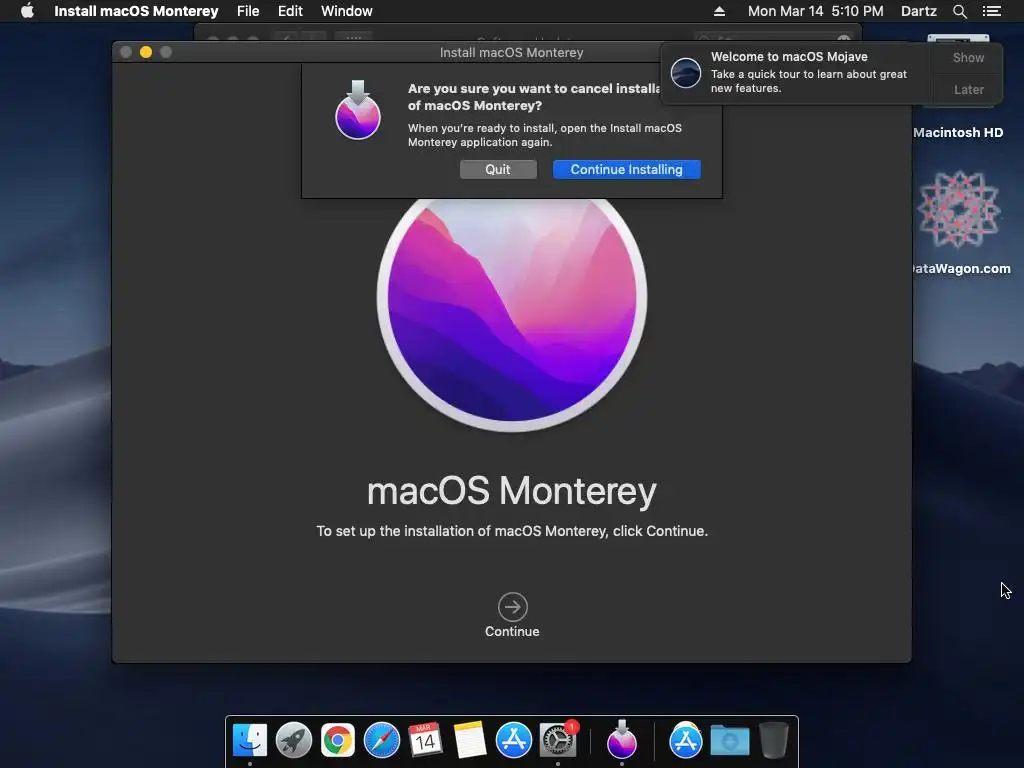
Task: Click Show on Mojave welcome notification
Action: point(968,57)
